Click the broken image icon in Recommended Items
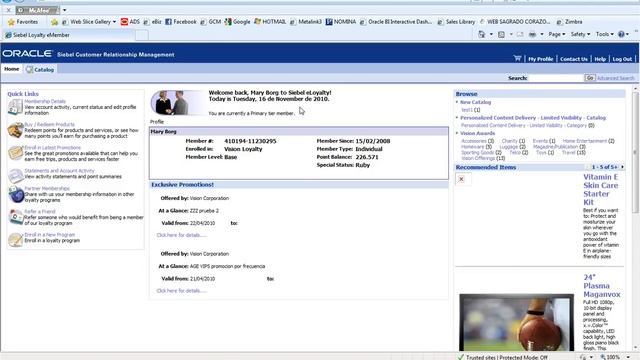 click(x=461, y=179)
